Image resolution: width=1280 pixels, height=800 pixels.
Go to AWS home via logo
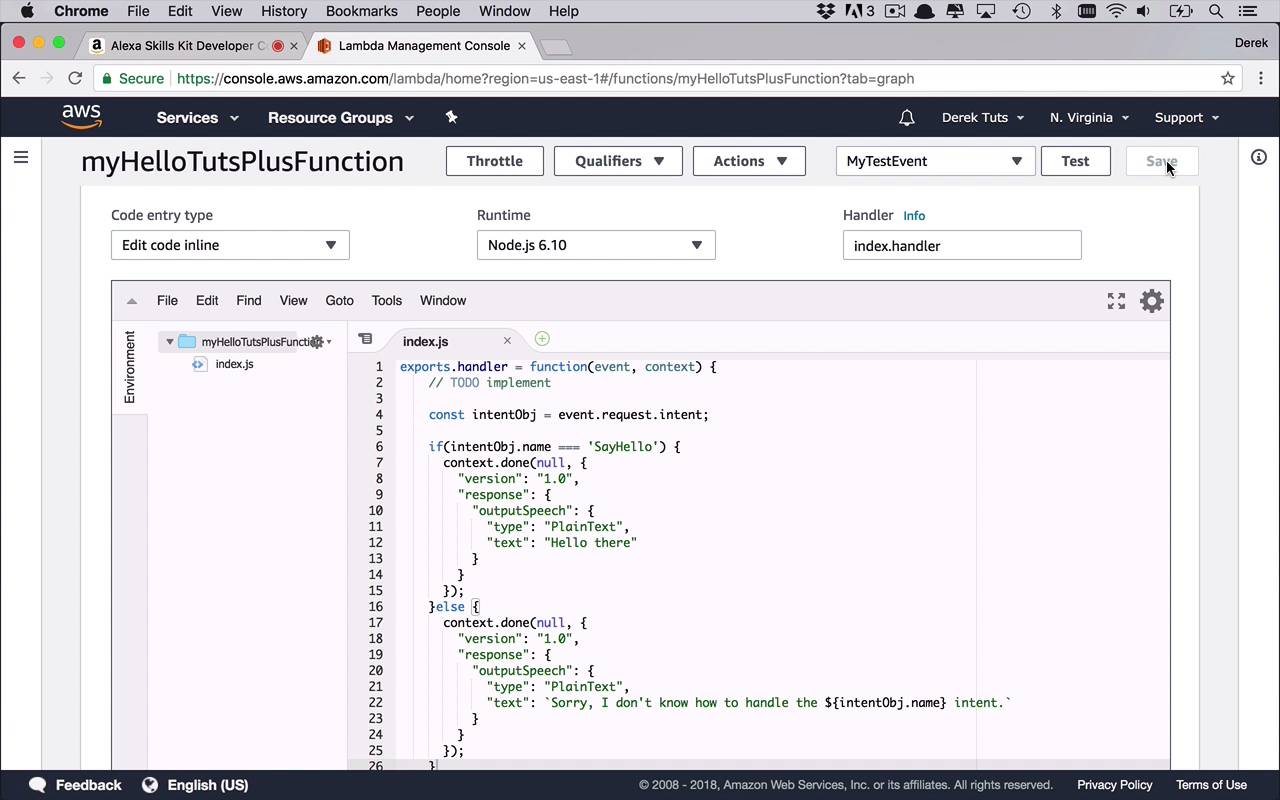tap(82, 117)
